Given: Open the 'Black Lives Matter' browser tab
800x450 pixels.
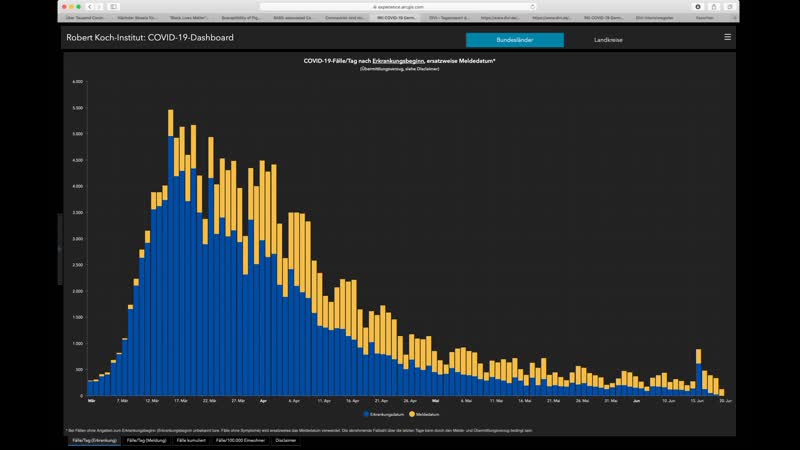Looking at the screenshot, I should pos(189,18).
